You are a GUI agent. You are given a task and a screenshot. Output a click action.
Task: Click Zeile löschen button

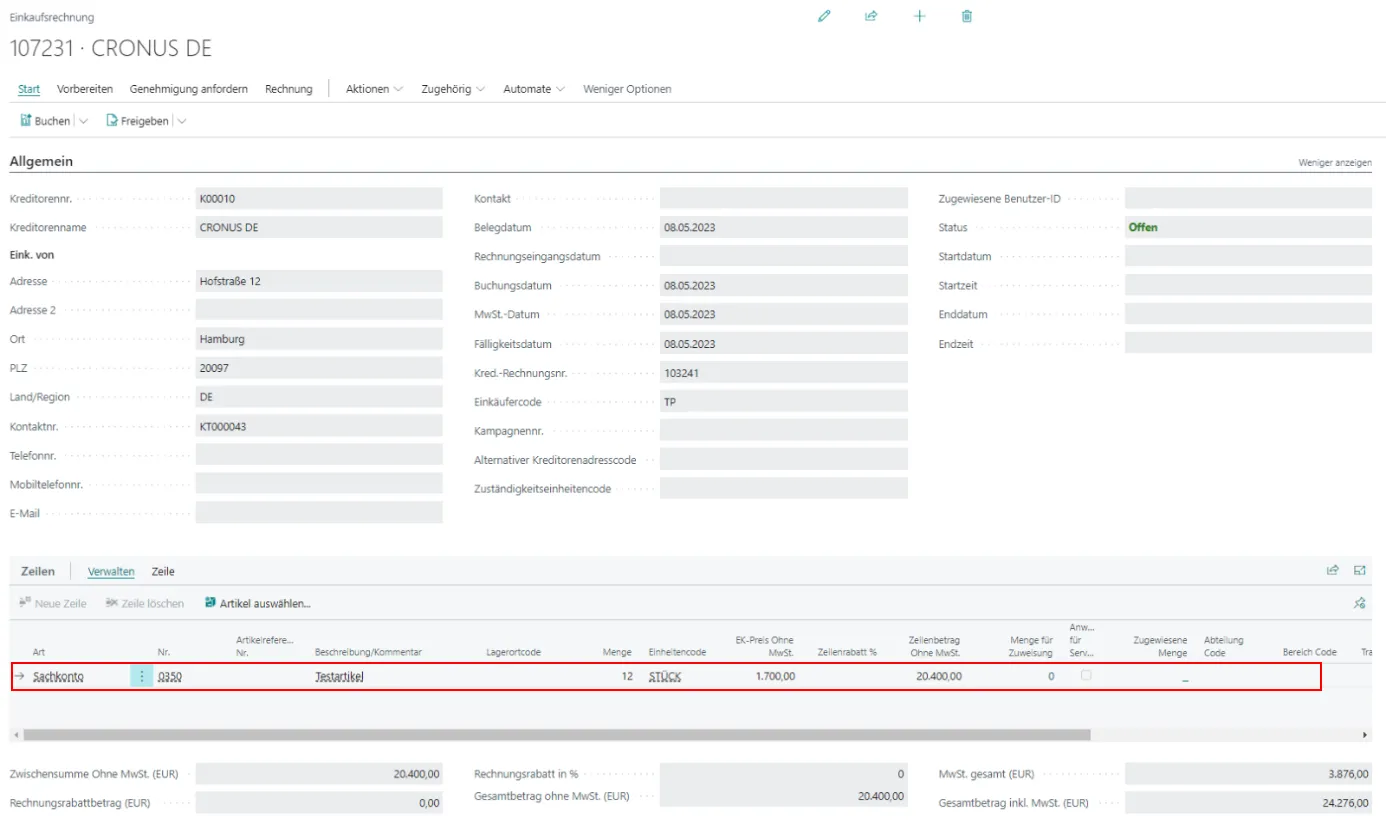click(x=144, y=603)
